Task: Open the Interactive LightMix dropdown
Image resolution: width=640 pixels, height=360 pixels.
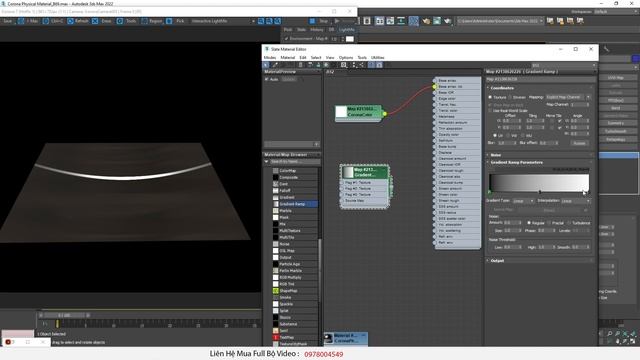Action: tap(223, 21)
